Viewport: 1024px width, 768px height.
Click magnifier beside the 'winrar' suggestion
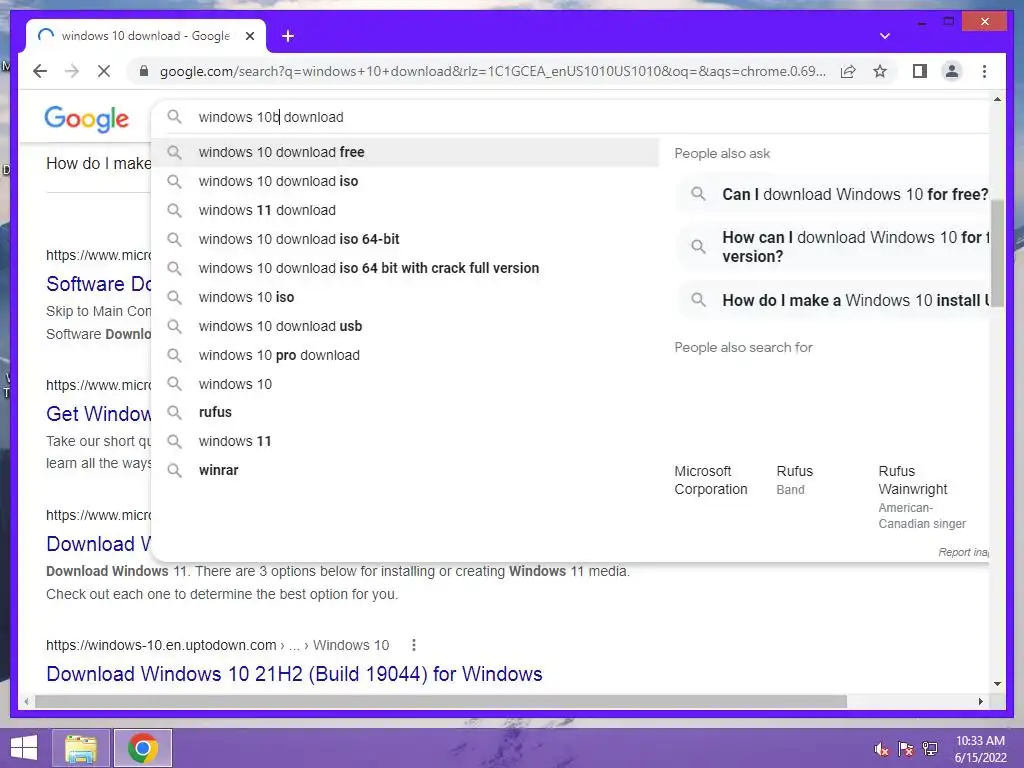[174, 470]
